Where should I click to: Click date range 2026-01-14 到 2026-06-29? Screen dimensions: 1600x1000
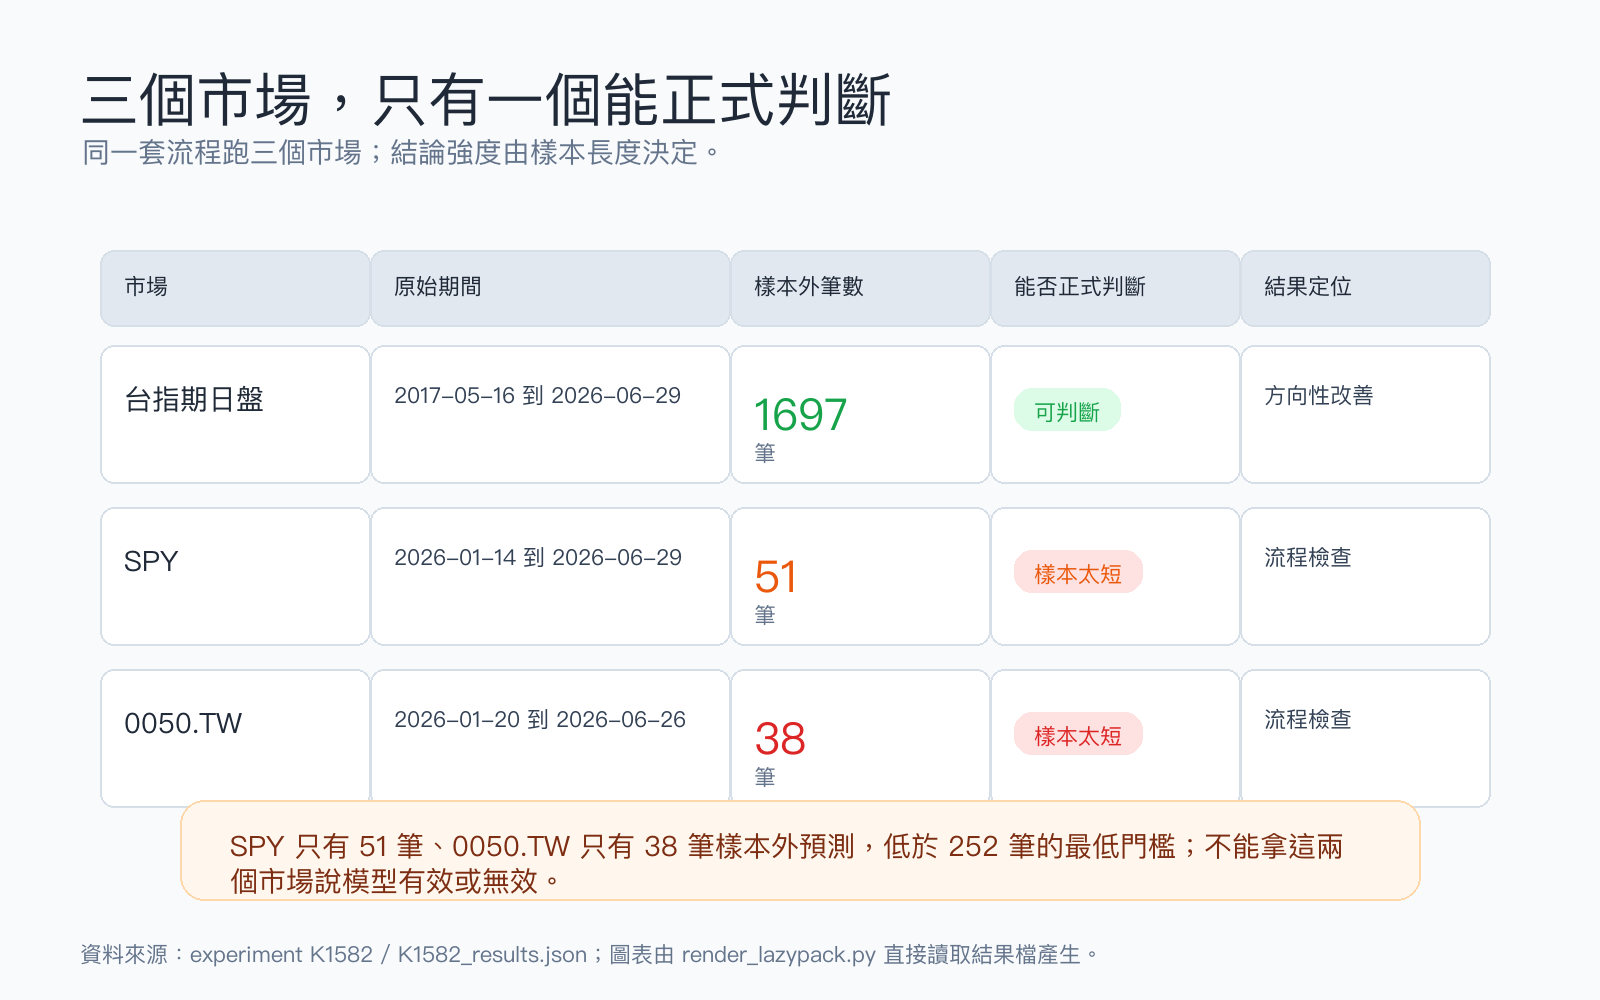(538, 558)
